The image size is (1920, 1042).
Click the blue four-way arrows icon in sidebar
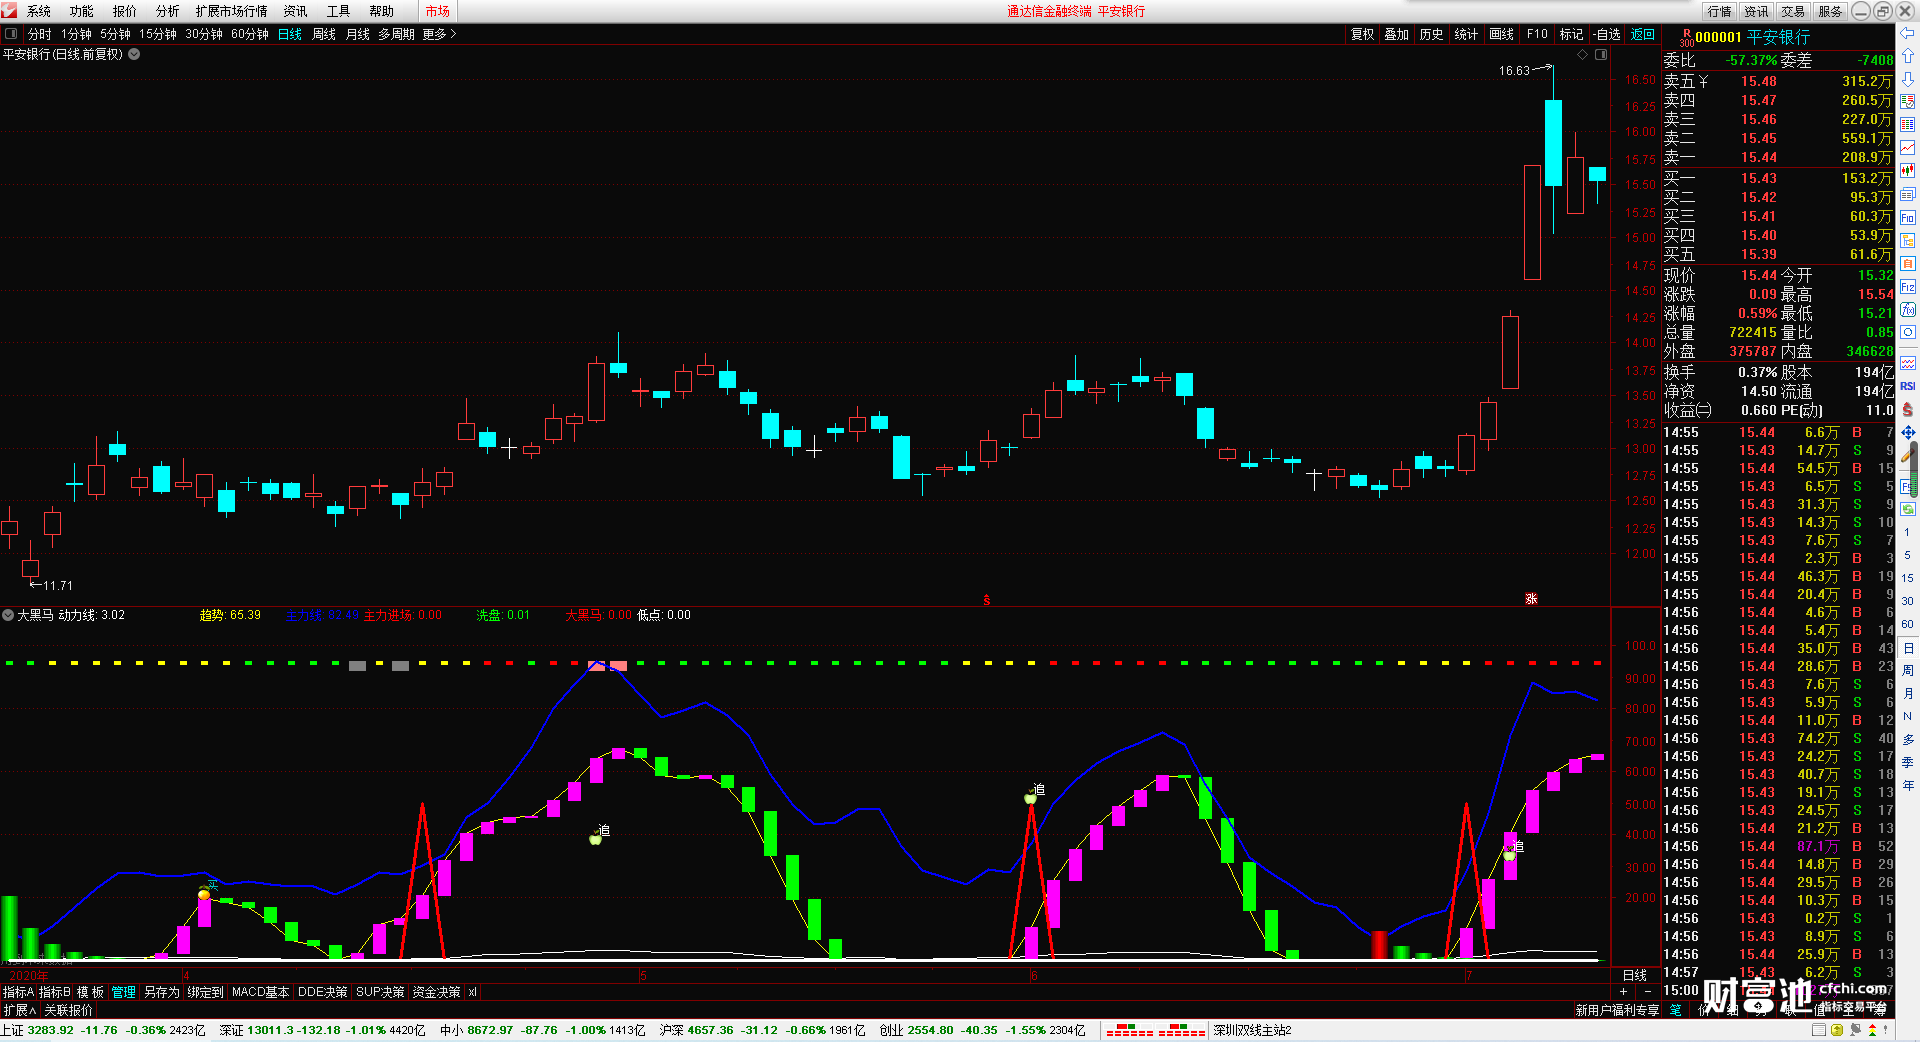pos(1907,432)
